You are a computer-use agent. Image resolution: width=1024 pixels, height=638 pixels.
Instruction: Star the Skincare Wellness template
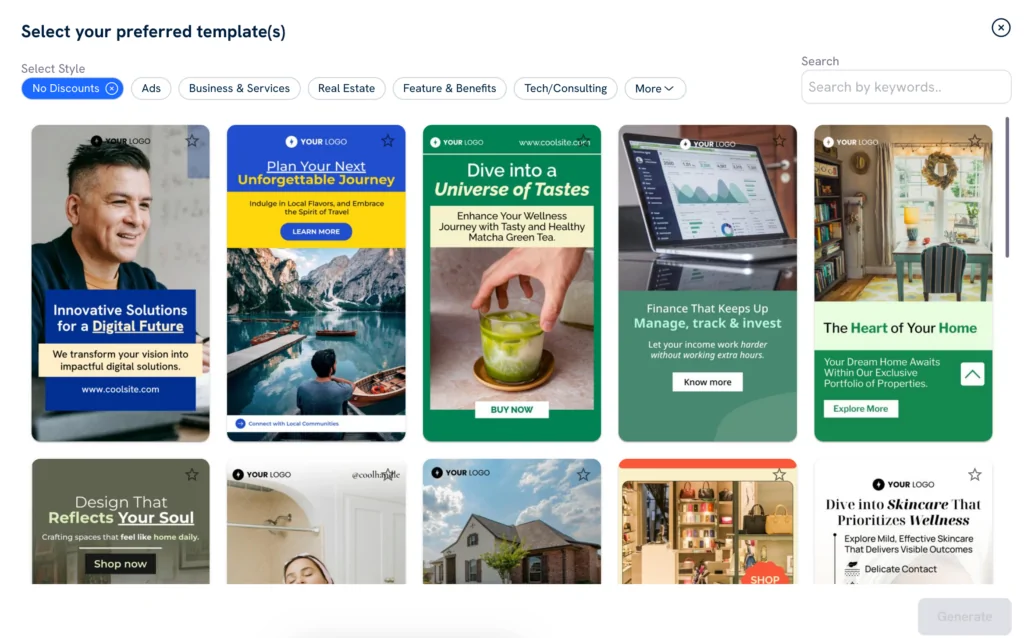[974, 475]
